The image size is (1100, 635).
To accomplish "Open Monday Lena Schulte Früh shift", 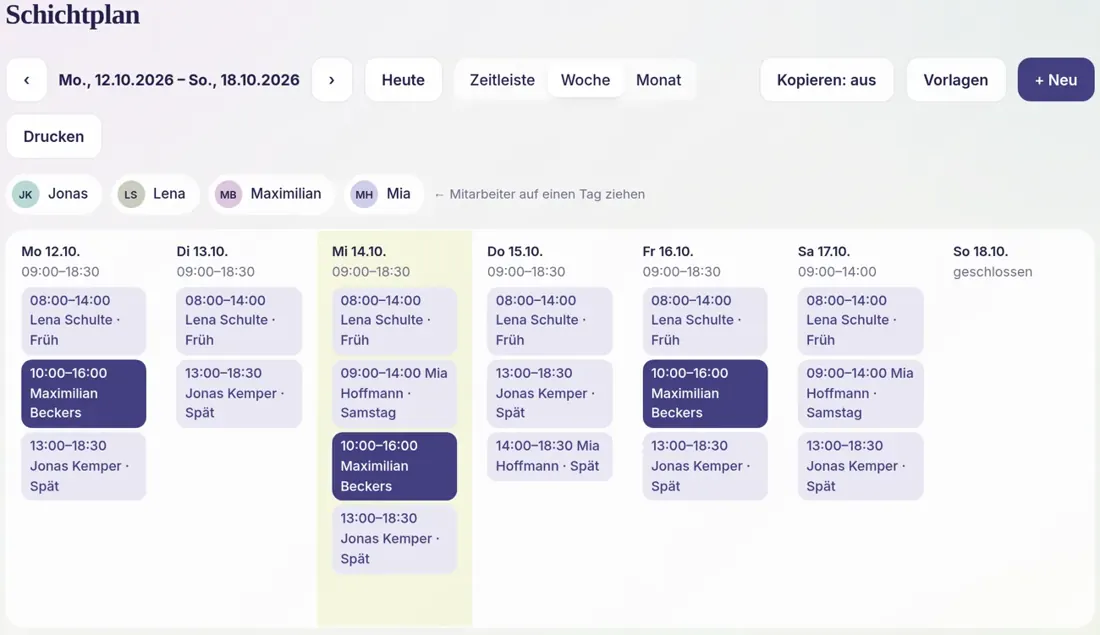I will pos(83,321).
